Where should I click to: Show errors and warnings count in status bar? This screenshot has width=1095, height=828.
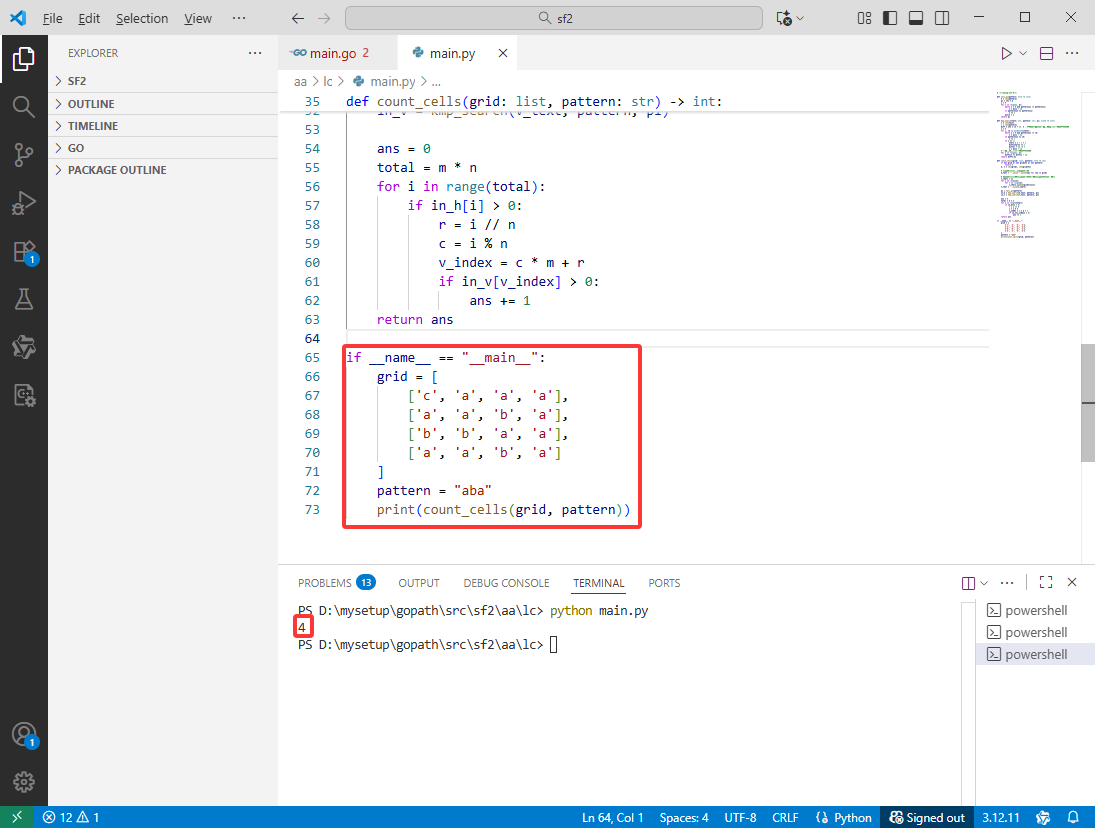pos(71,818)
